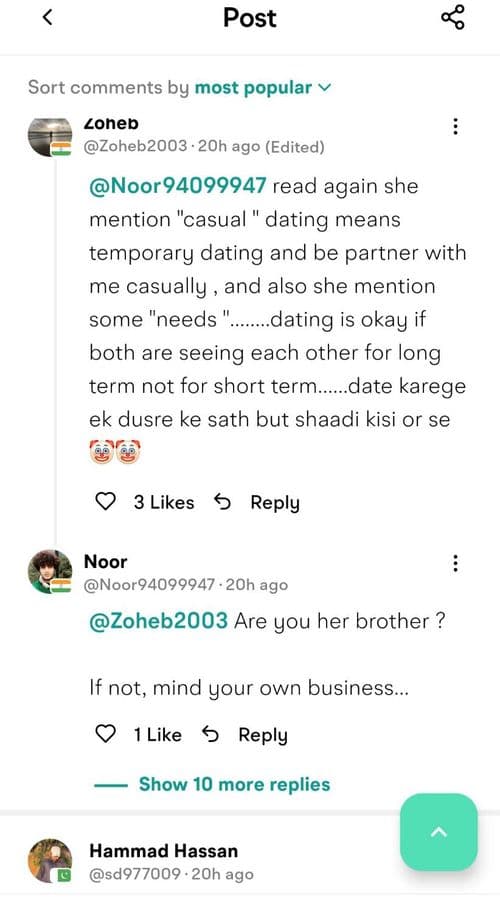Open Zoheb's profile picture
The width and height of the screenshot is (500, 912).
tap(50, 137)
